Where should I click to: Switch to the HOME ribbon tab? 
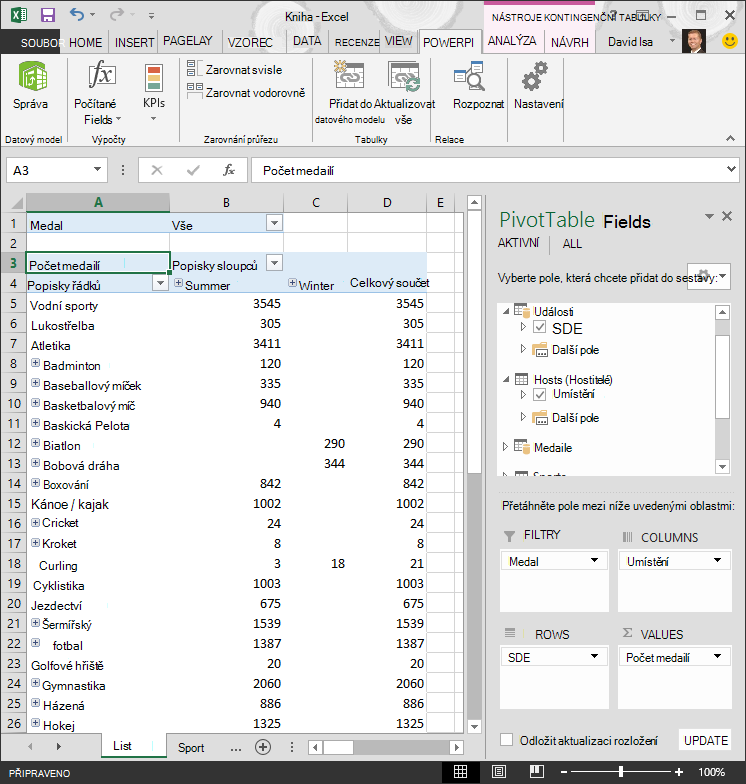coord(86,42)
